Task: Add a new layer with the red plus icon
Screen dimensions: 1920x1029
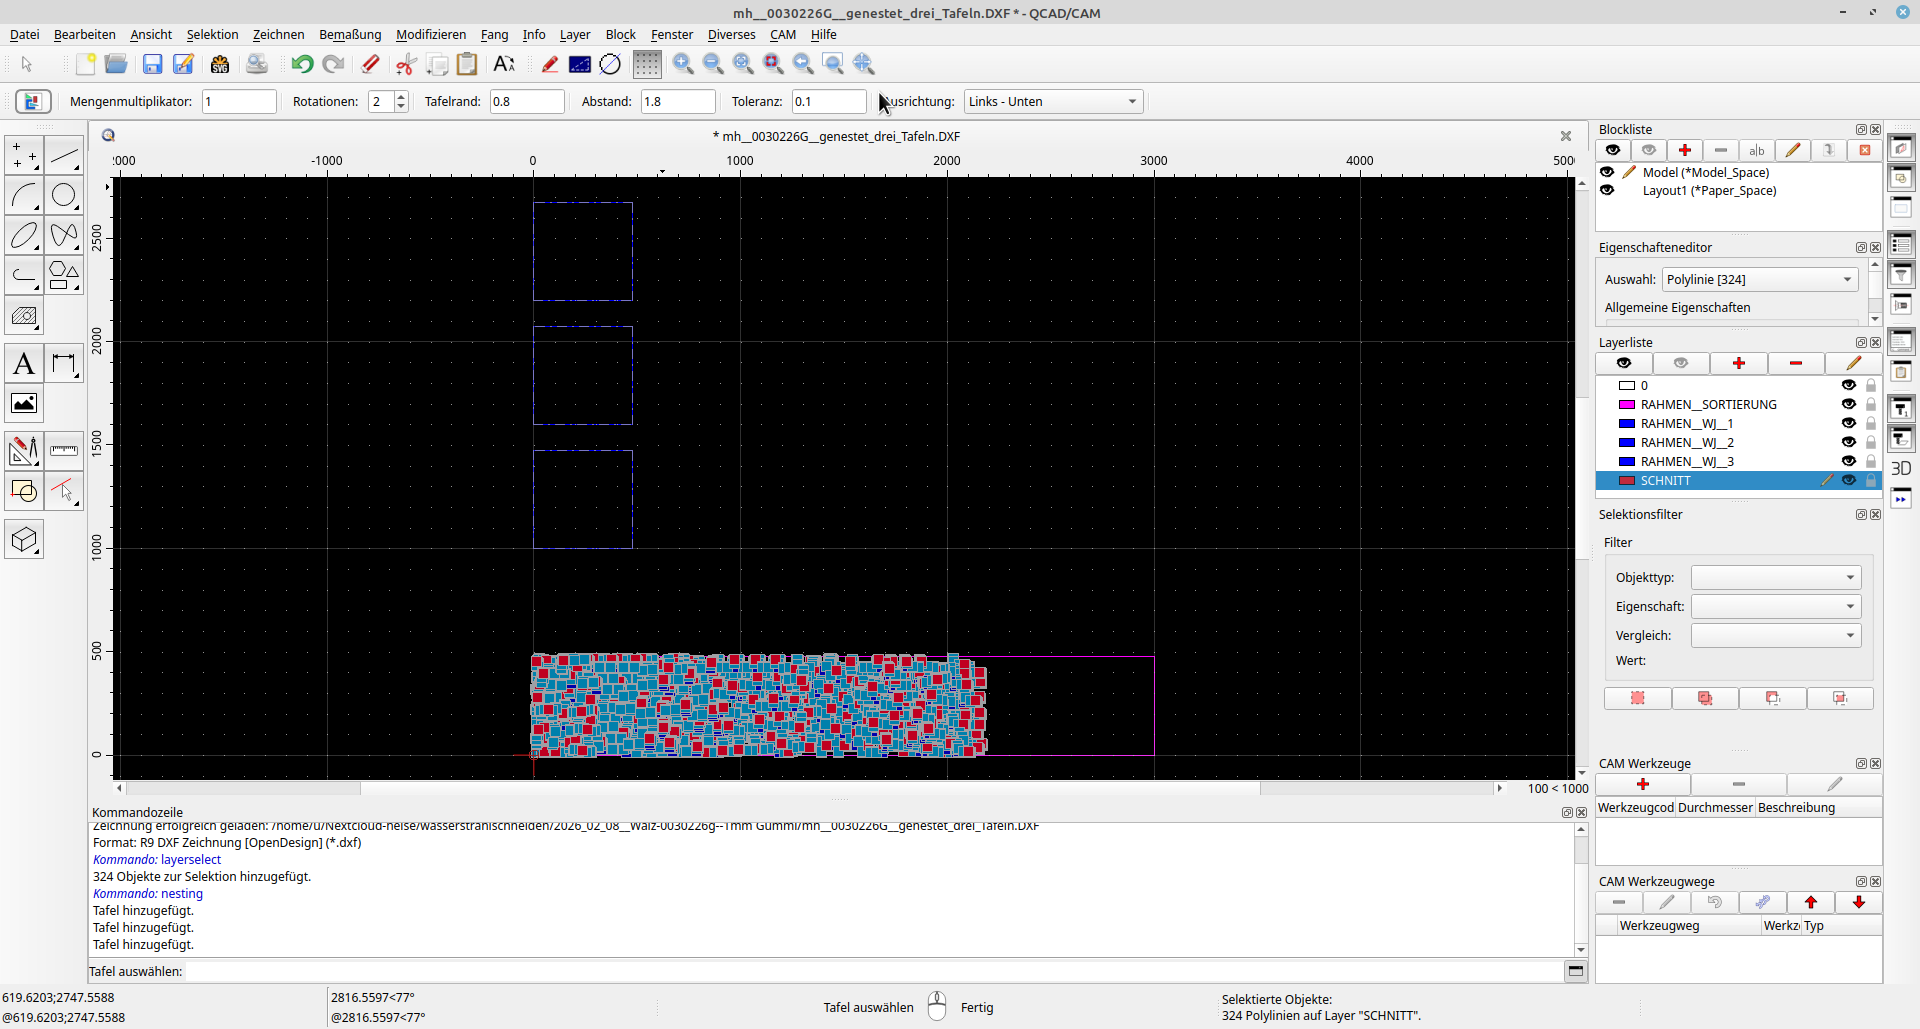Action: coord(1740,363)
